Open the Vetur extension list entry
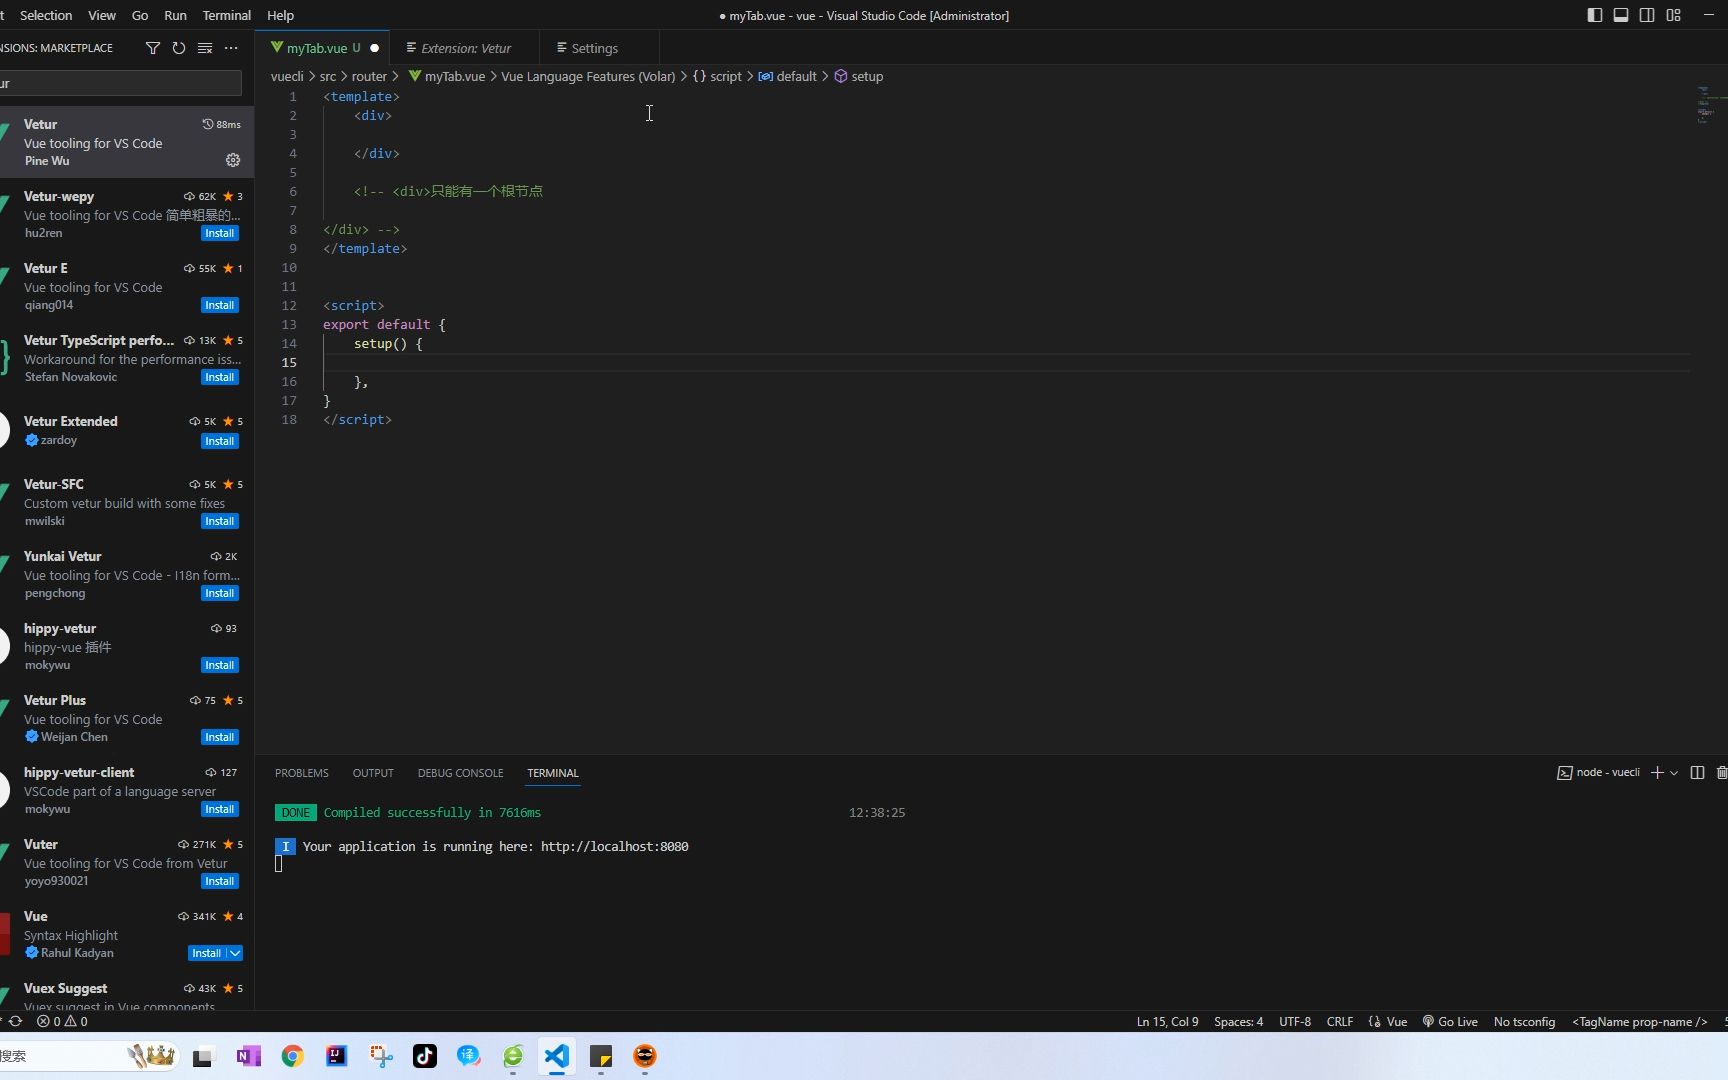1728x1080 pixels. coord(127,142)
